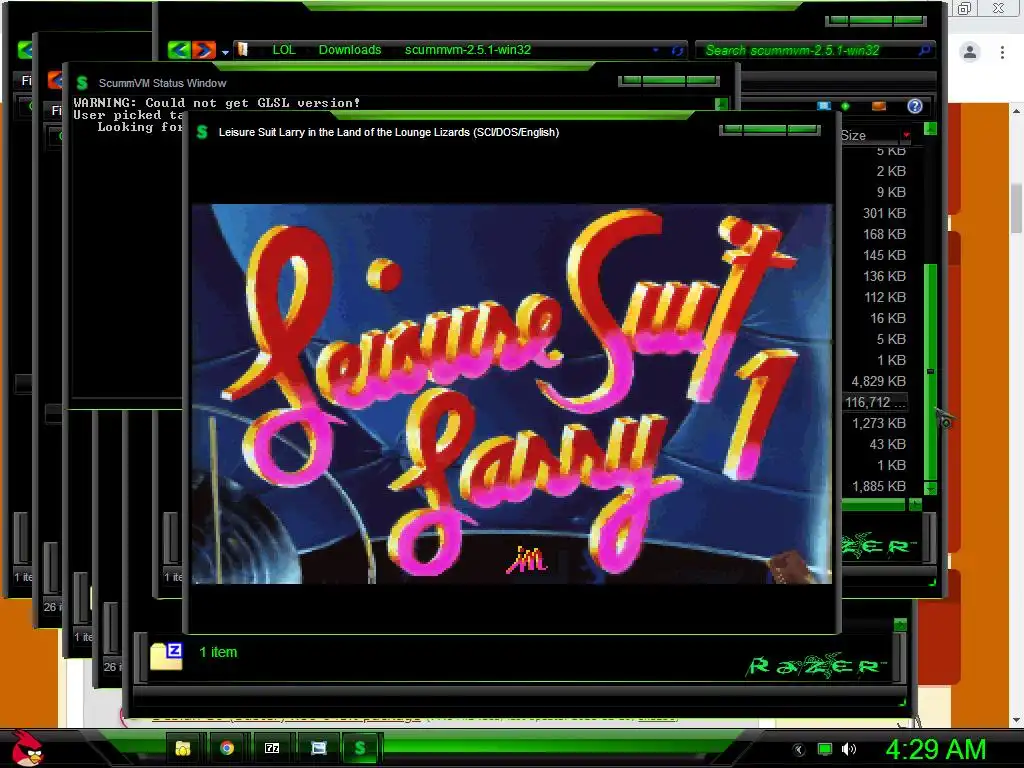The width and height of the screenshot is (1024, 768).
Task: Select the file sized 1,885 KB
Action: pyautogui.click(x=878, y=486)
